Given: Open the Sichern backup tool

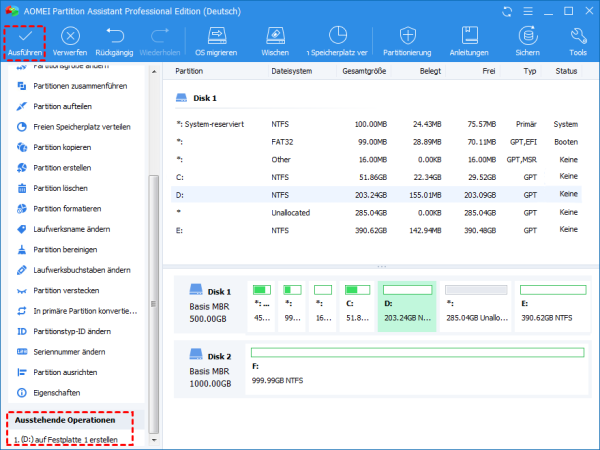Looking at the screenshot, I should pyautogui.click(x=528, y=42).
